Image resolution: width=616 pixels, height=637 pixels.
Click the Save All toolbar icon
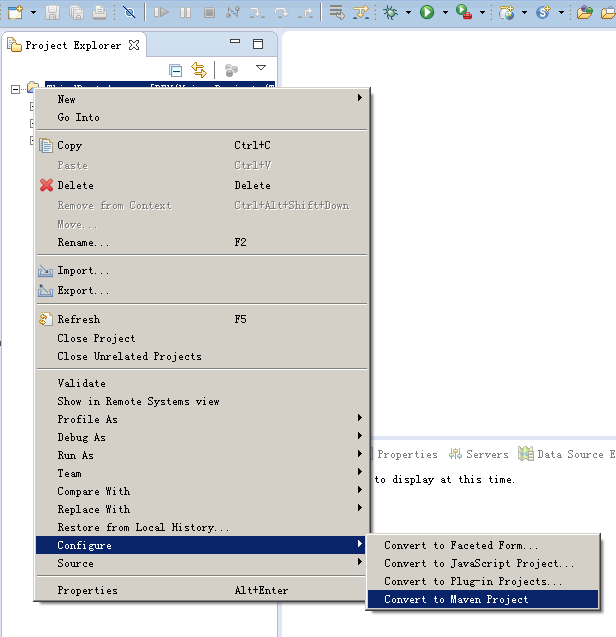(76, 13)
